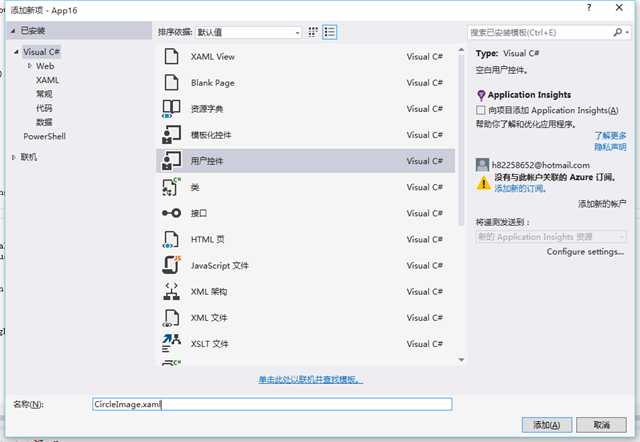Select PowerShell in the category tree
The image size is (640, 442).
[44, 136]
